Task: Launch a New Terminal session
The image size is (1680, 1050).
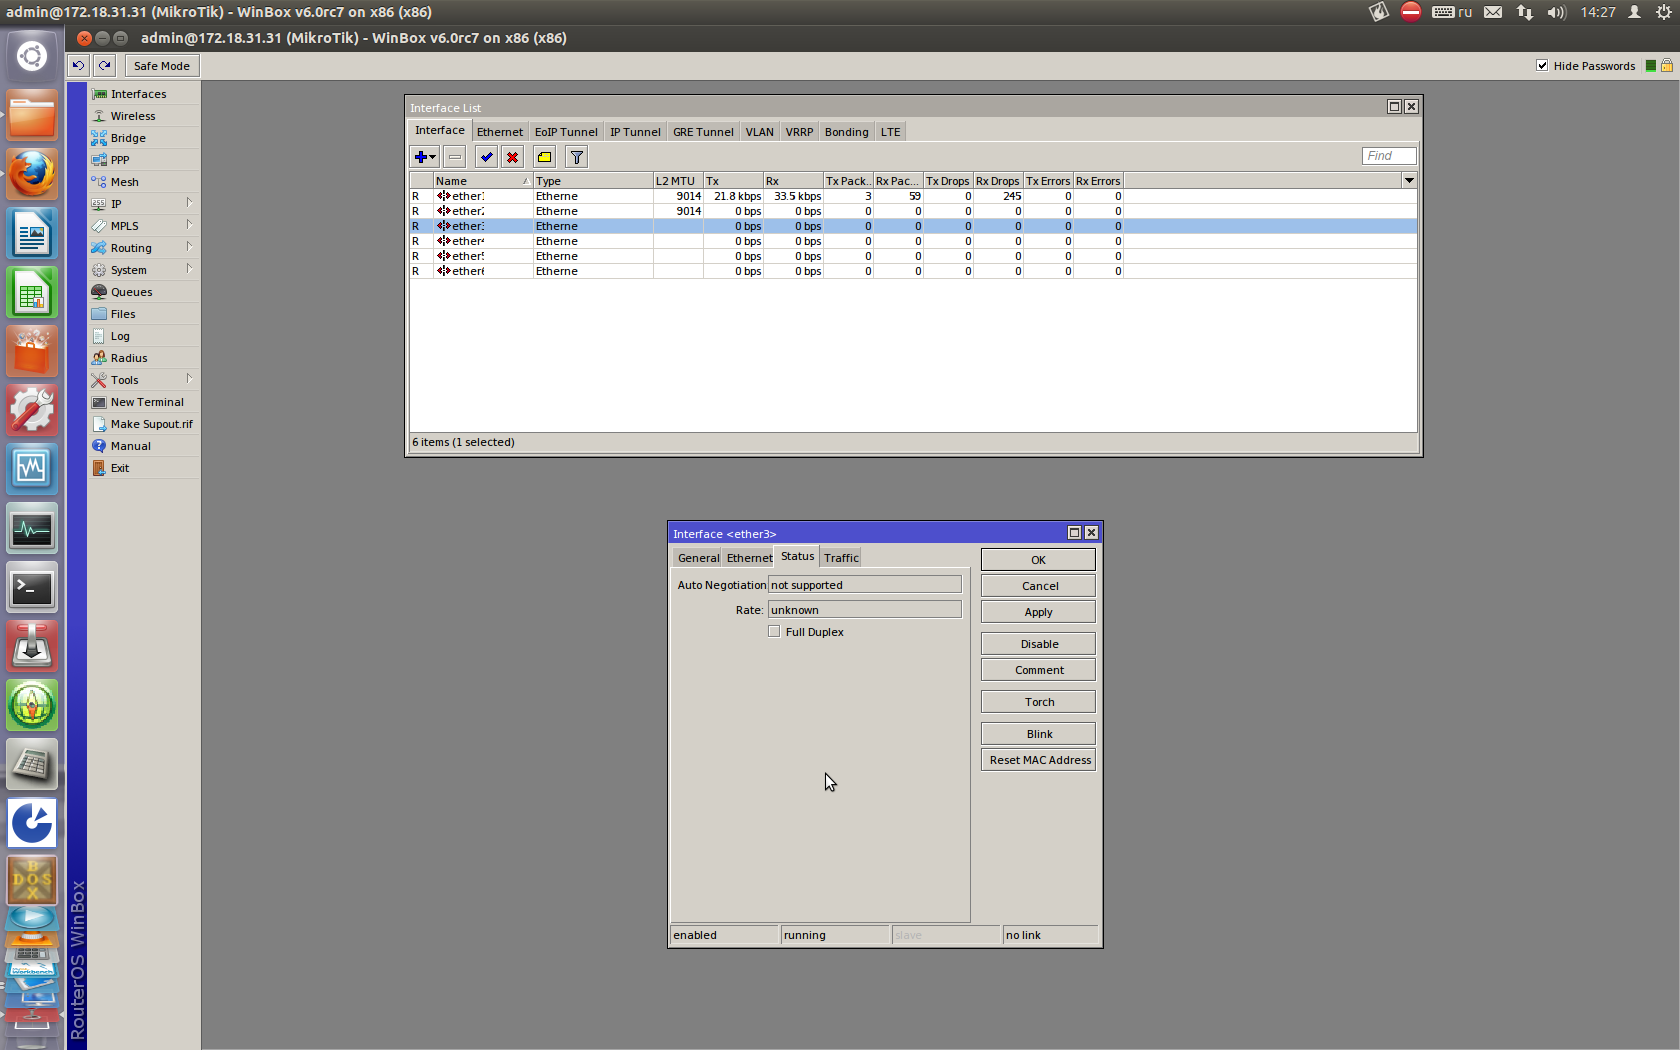Action: tap(146, 401)
